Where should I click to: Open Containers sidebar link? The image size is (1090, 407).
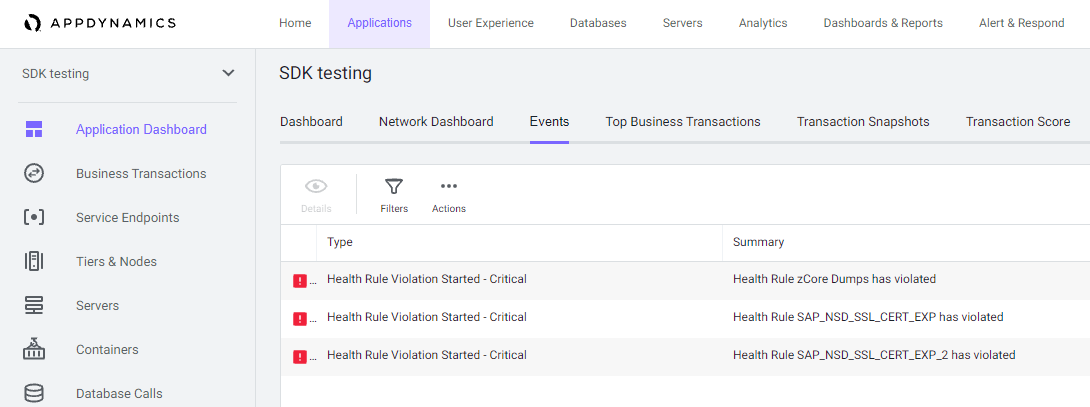(107, 349)
